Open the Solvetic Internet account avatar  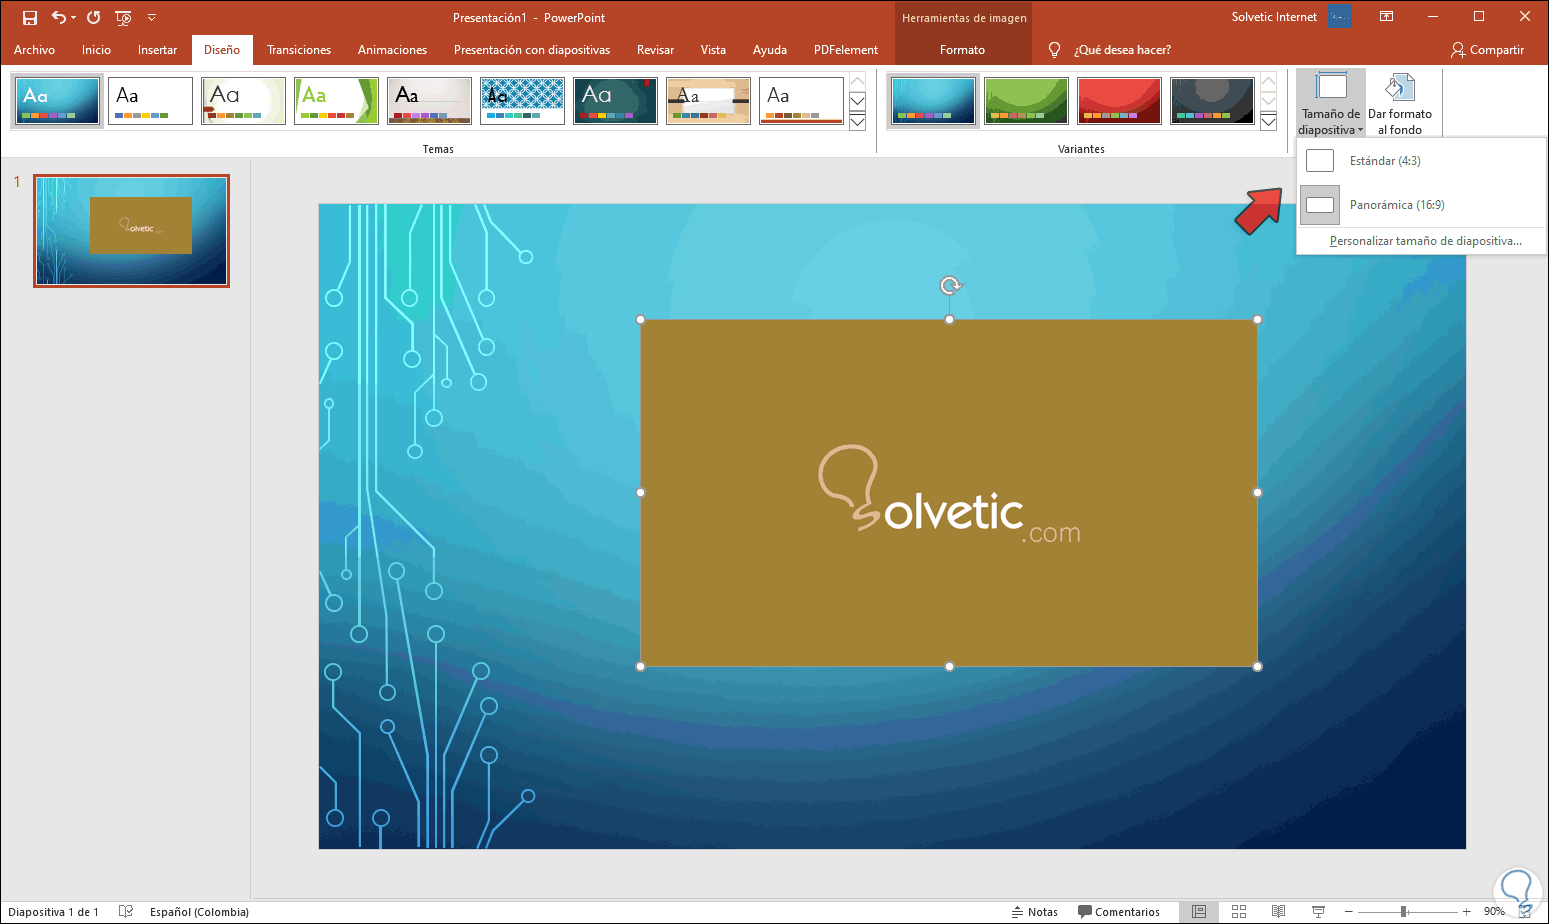pyautogui.click(x=1340, y=17)
